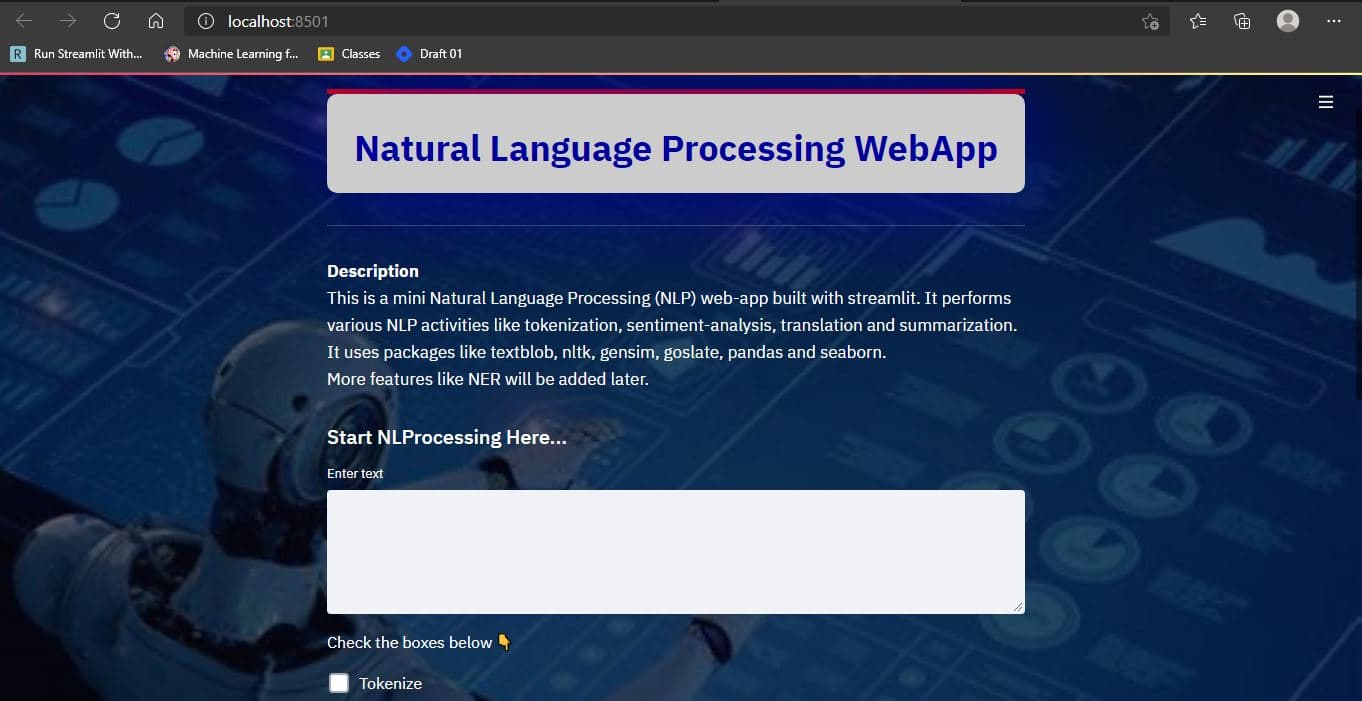The image size is (1362, 701).
Task: Open the Draft 01 bookmark
Action: tap(430, 54)
